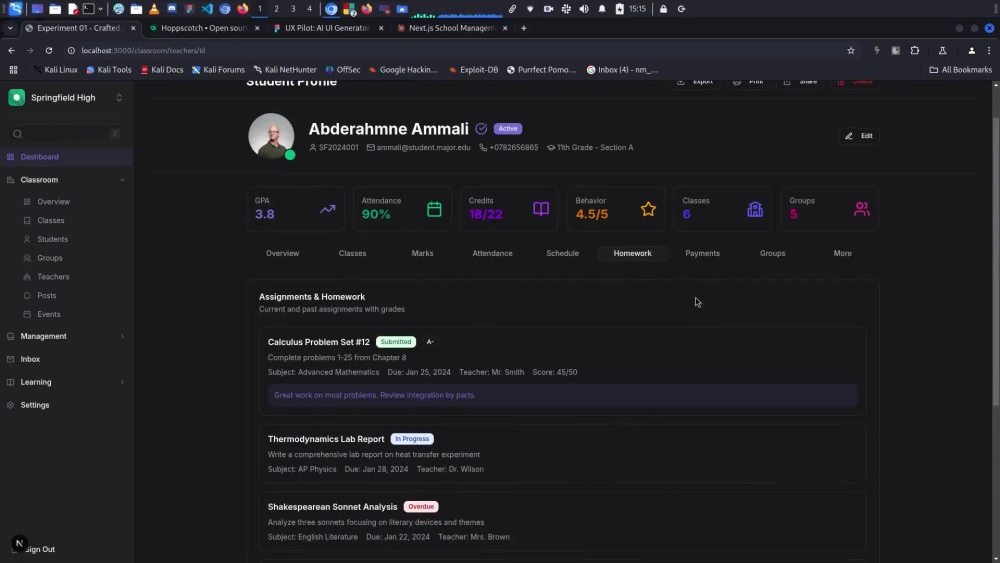
Task: Open Dashboard in the sidebar
Action: (x=66, y=157)
